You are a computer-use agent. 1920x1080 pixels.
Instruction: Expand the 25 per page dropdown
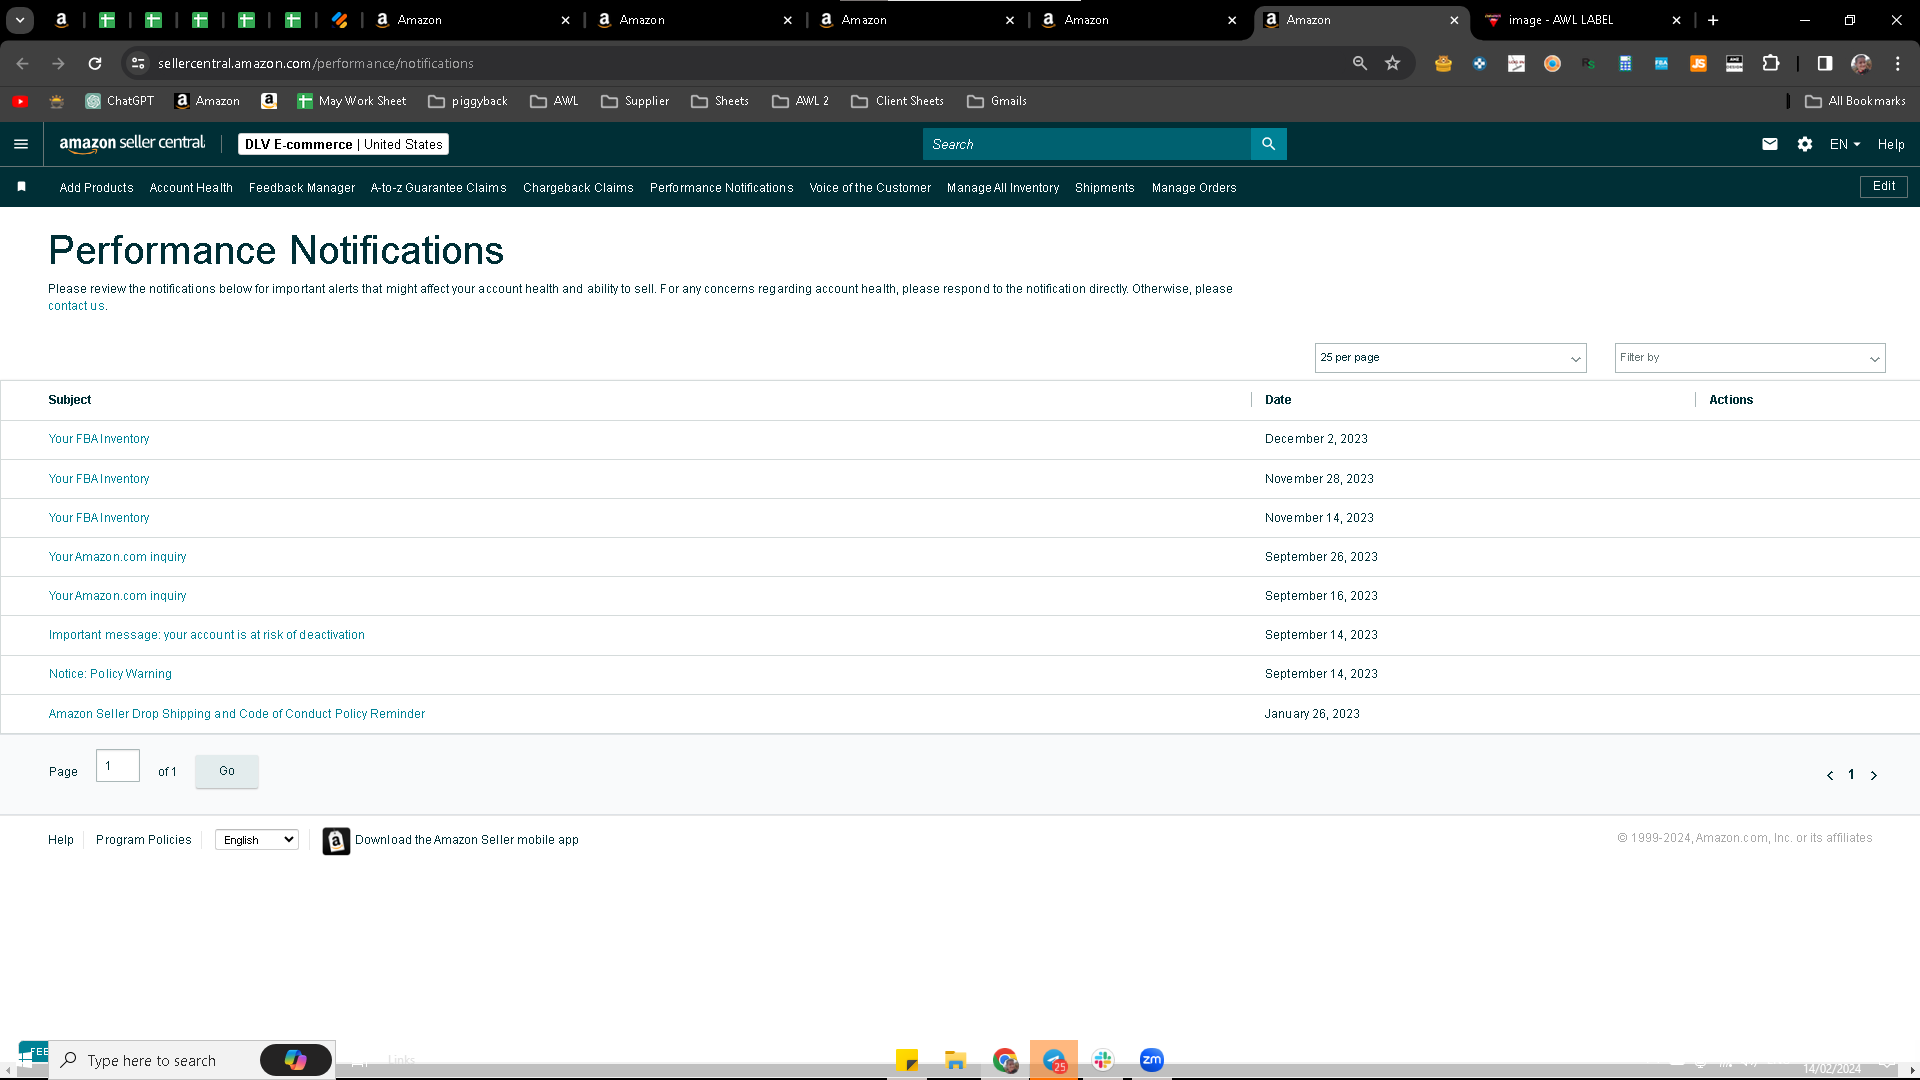click(x=1450, y=358)
